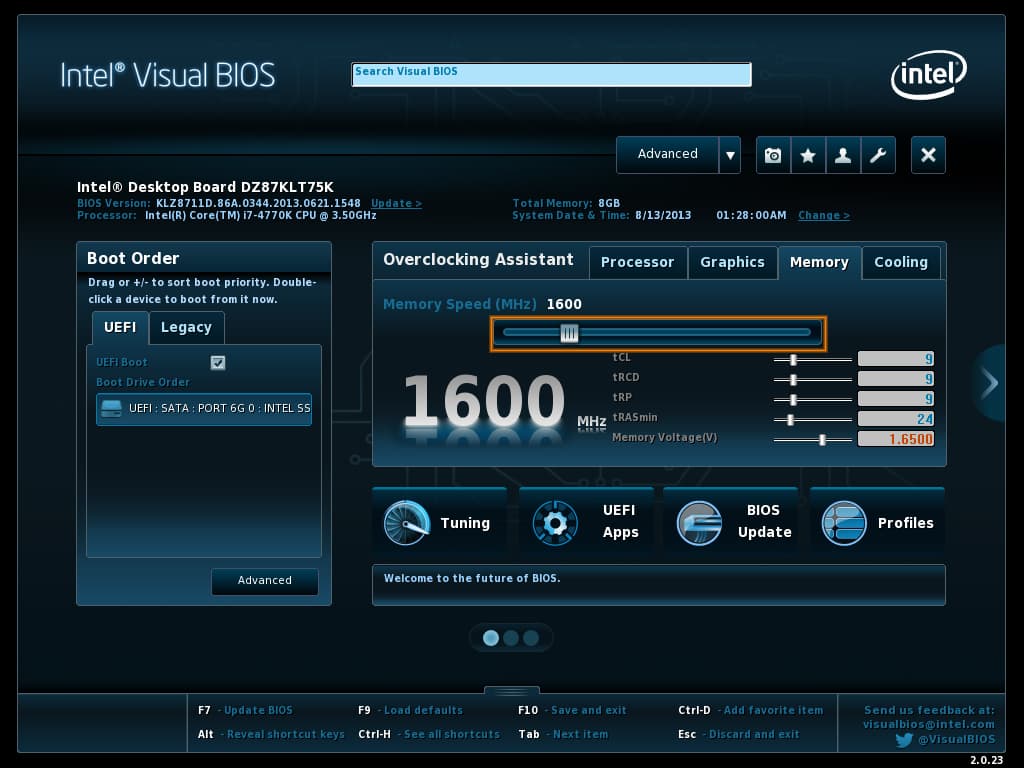Click the tRCD value field
Screen dimensions: 1024x768
pyautogui.click(x=895, y=379)
